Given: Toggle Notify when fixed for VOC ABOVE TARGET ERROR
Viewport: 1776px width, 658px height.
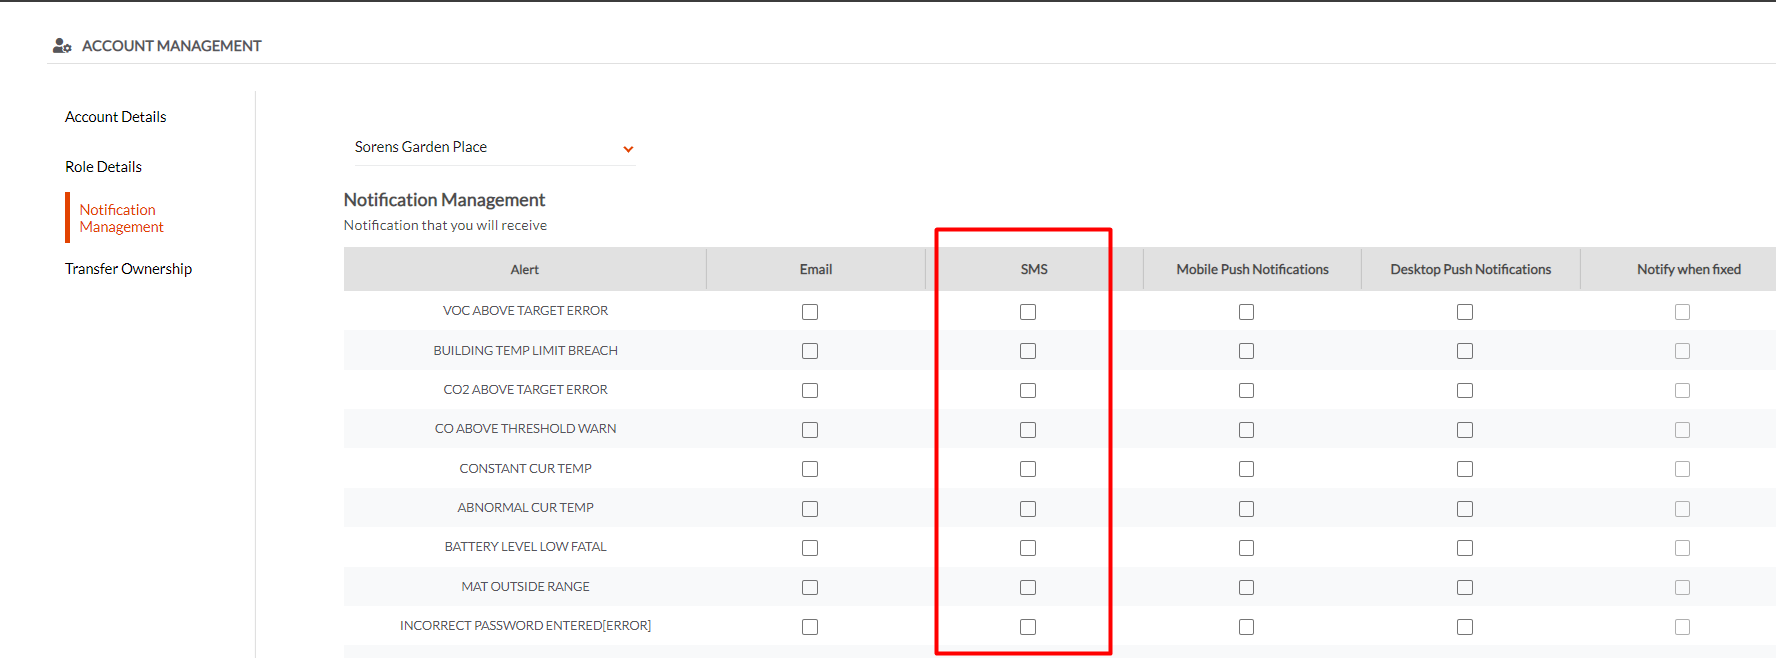Looking at the screenshot, I should [1683, 312].
